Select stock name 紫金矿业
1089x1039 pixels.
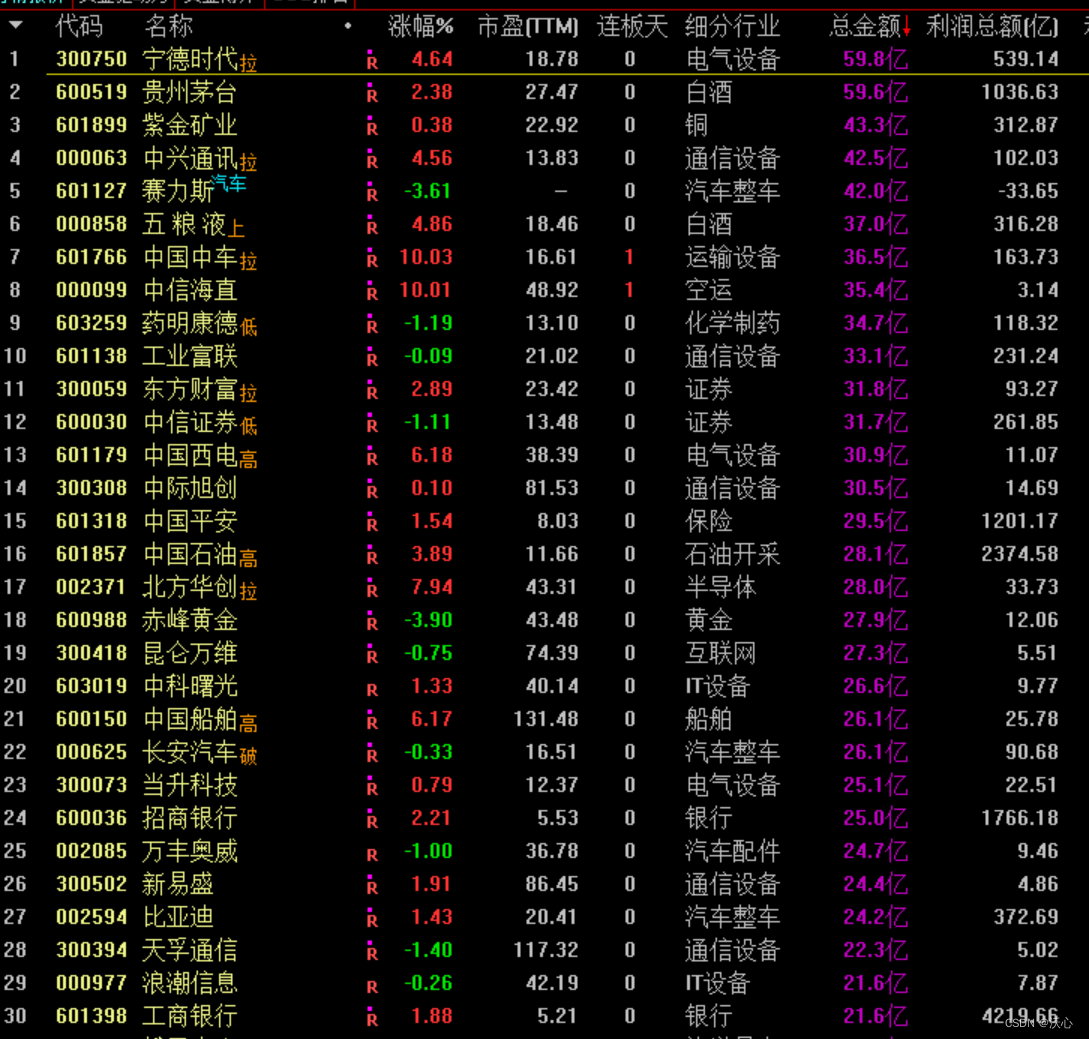click(x=190, y=126)
